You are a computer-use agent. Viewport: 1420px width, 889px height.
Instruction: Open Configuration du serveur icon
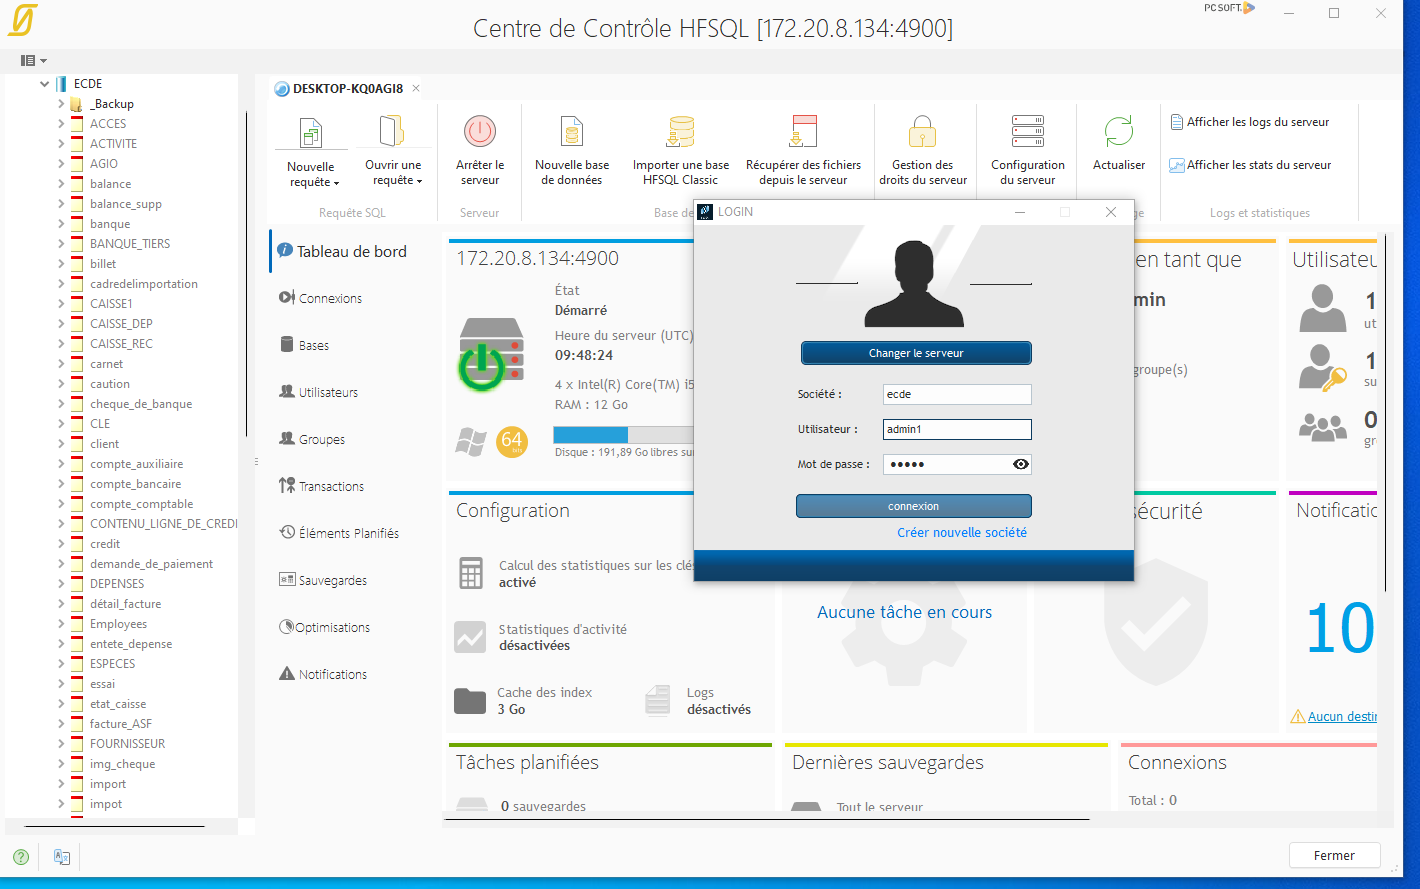click(1027, 132)
